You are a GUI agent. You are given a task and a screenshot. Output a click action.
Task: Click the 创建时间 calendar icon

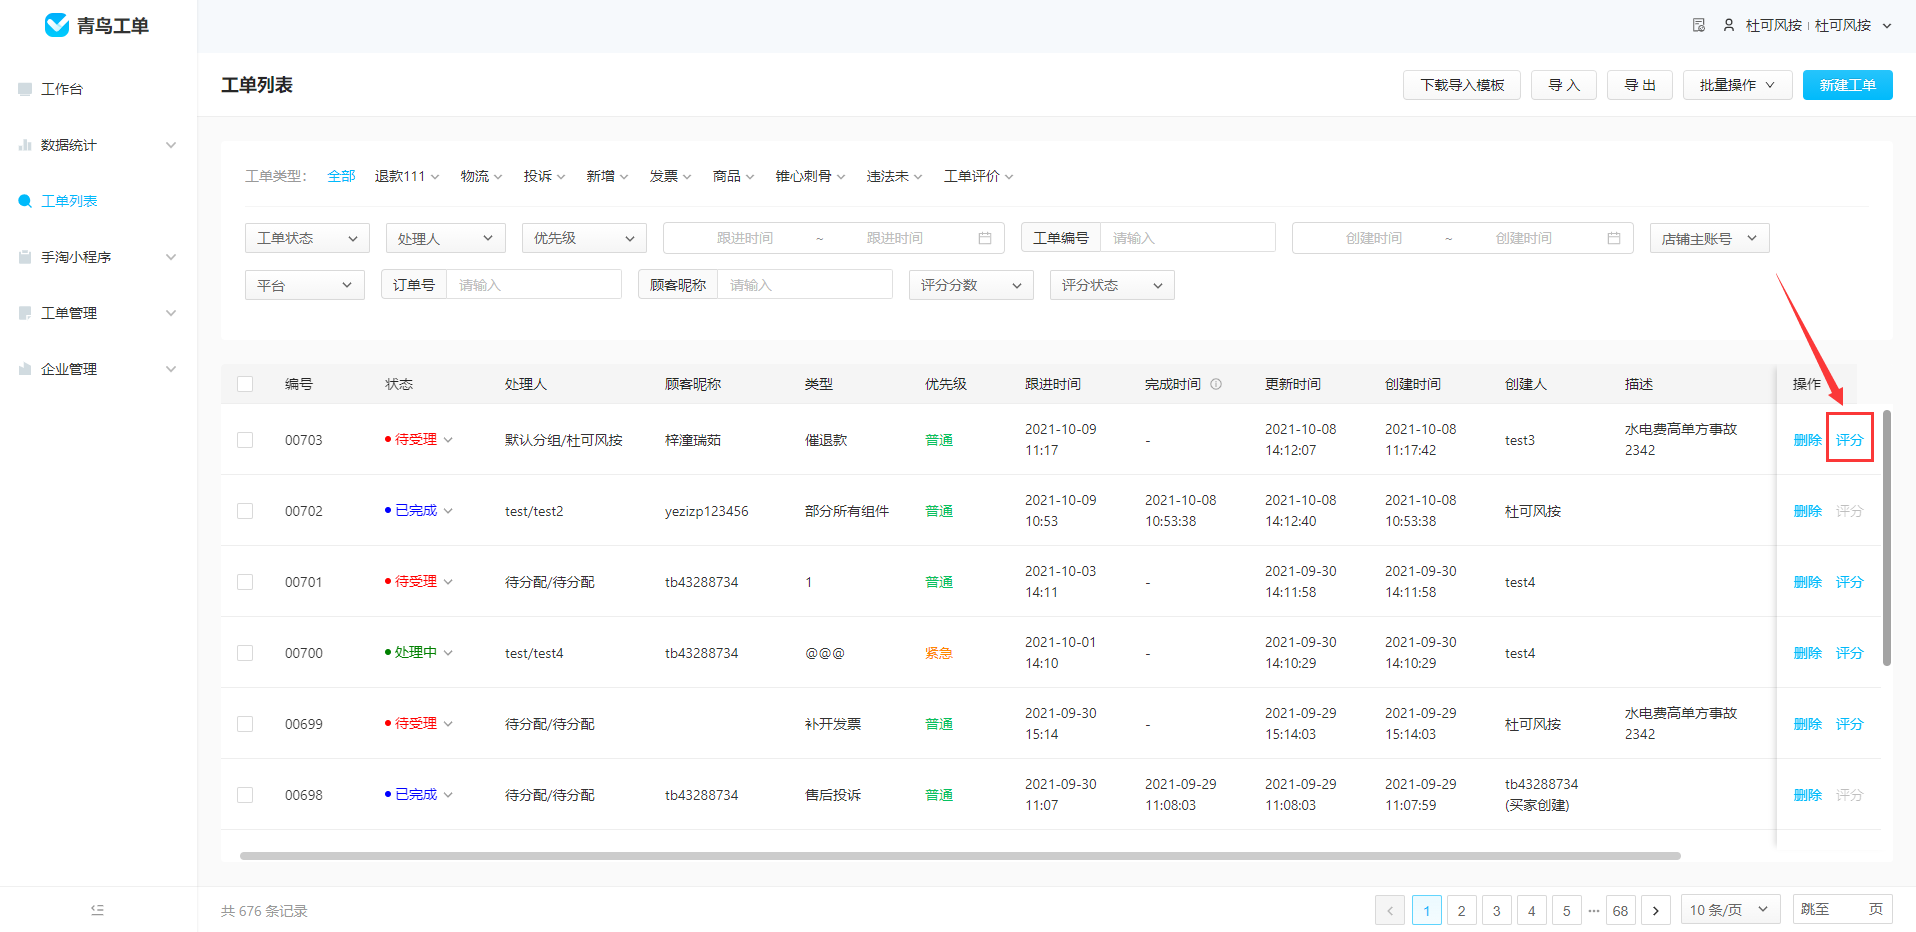point(1614,238)
